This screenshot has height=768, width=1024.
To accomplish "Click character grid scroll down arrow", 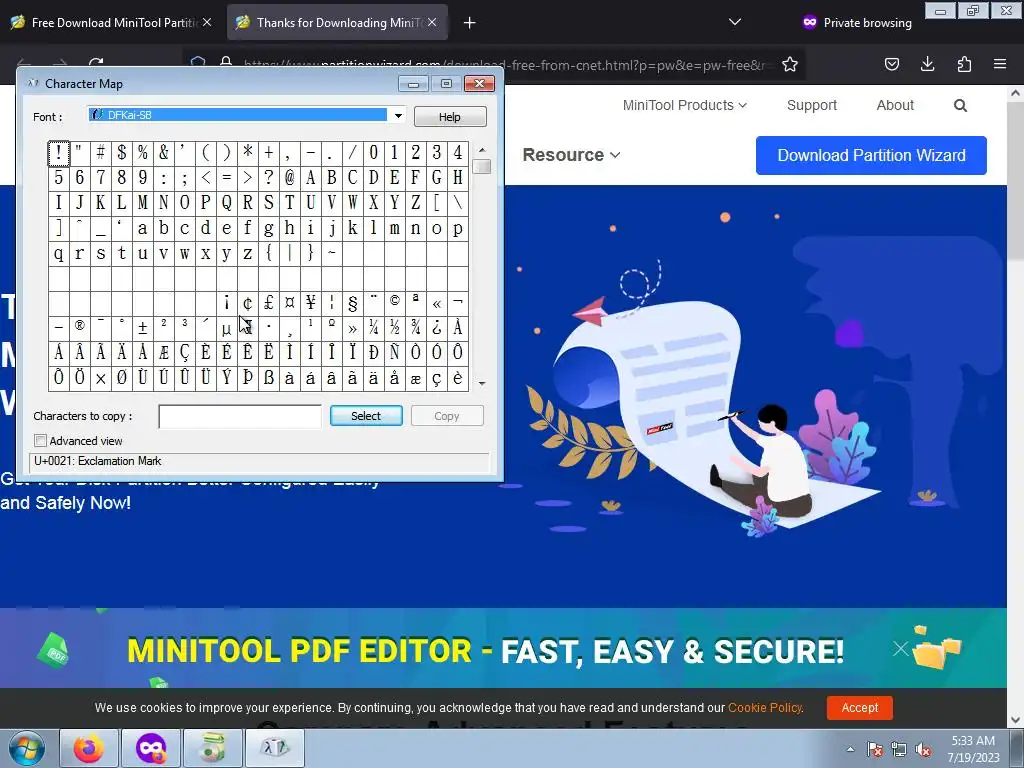I will coord(482,383).
